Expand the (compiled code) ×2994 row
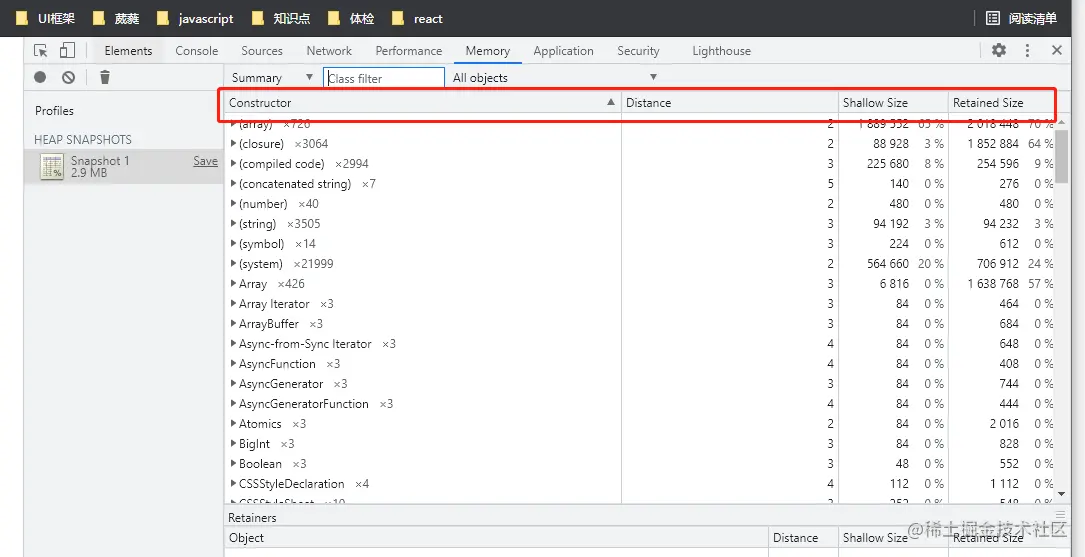The height and width of the screenshot is (557, 1085). click(x=233, y=164)
